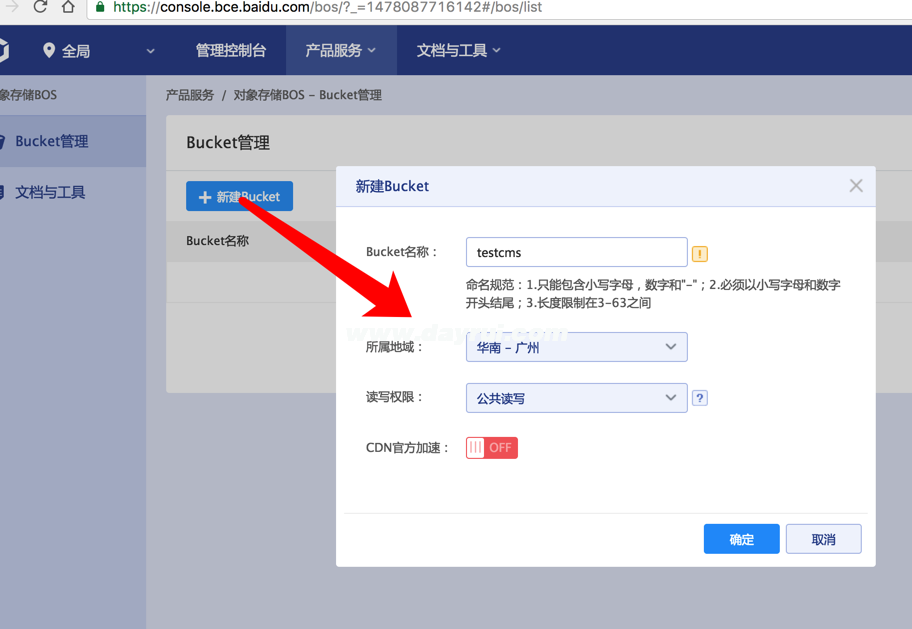This screenshot has height=629, width=912.
Task: Open the 所属地域 region dropdown
Action: pos(576,347)
